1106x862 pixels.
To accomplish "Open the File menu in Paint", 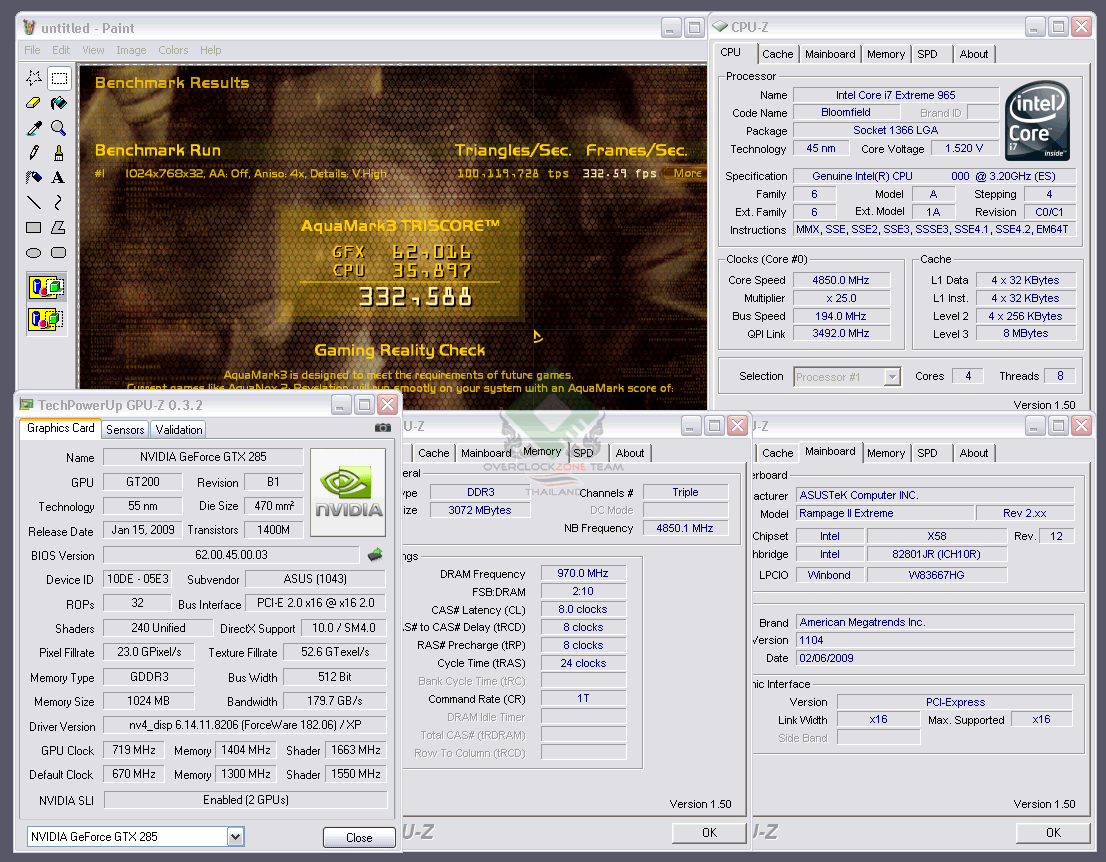I will pos(32,50).
